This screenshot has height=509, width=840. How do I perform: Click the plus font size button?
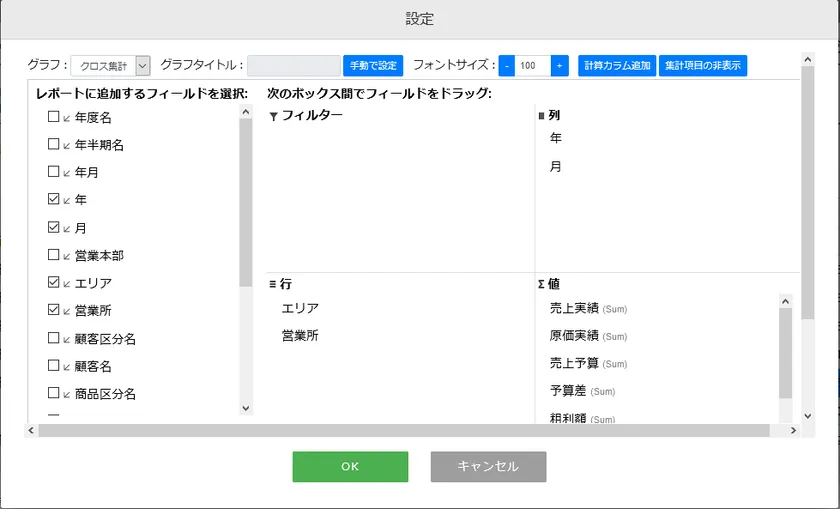(x=559, y=66)
